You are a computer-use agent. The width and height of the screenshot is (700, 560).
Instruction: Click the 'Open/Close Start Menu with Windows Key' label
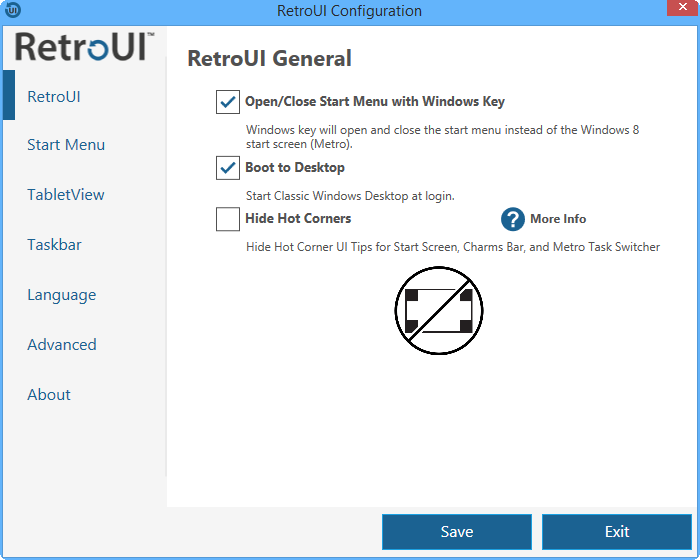tap(375, 102)
